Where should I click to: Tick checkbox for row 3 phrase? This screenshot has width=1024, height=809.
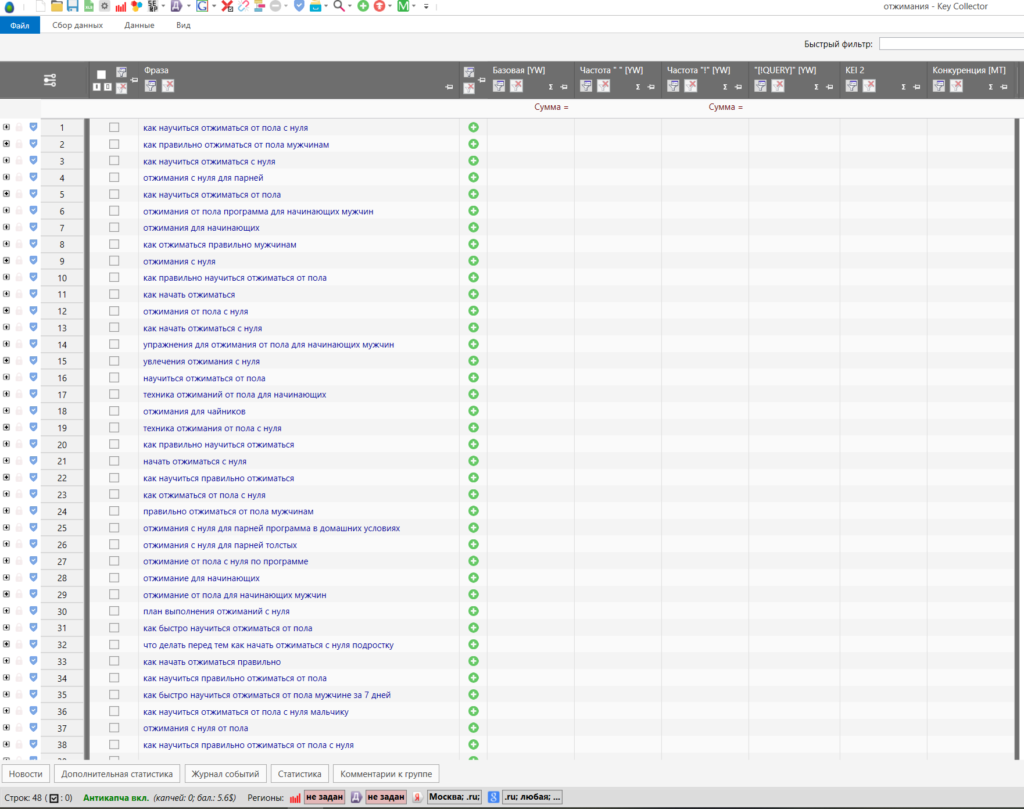click(x=114, y=161)
